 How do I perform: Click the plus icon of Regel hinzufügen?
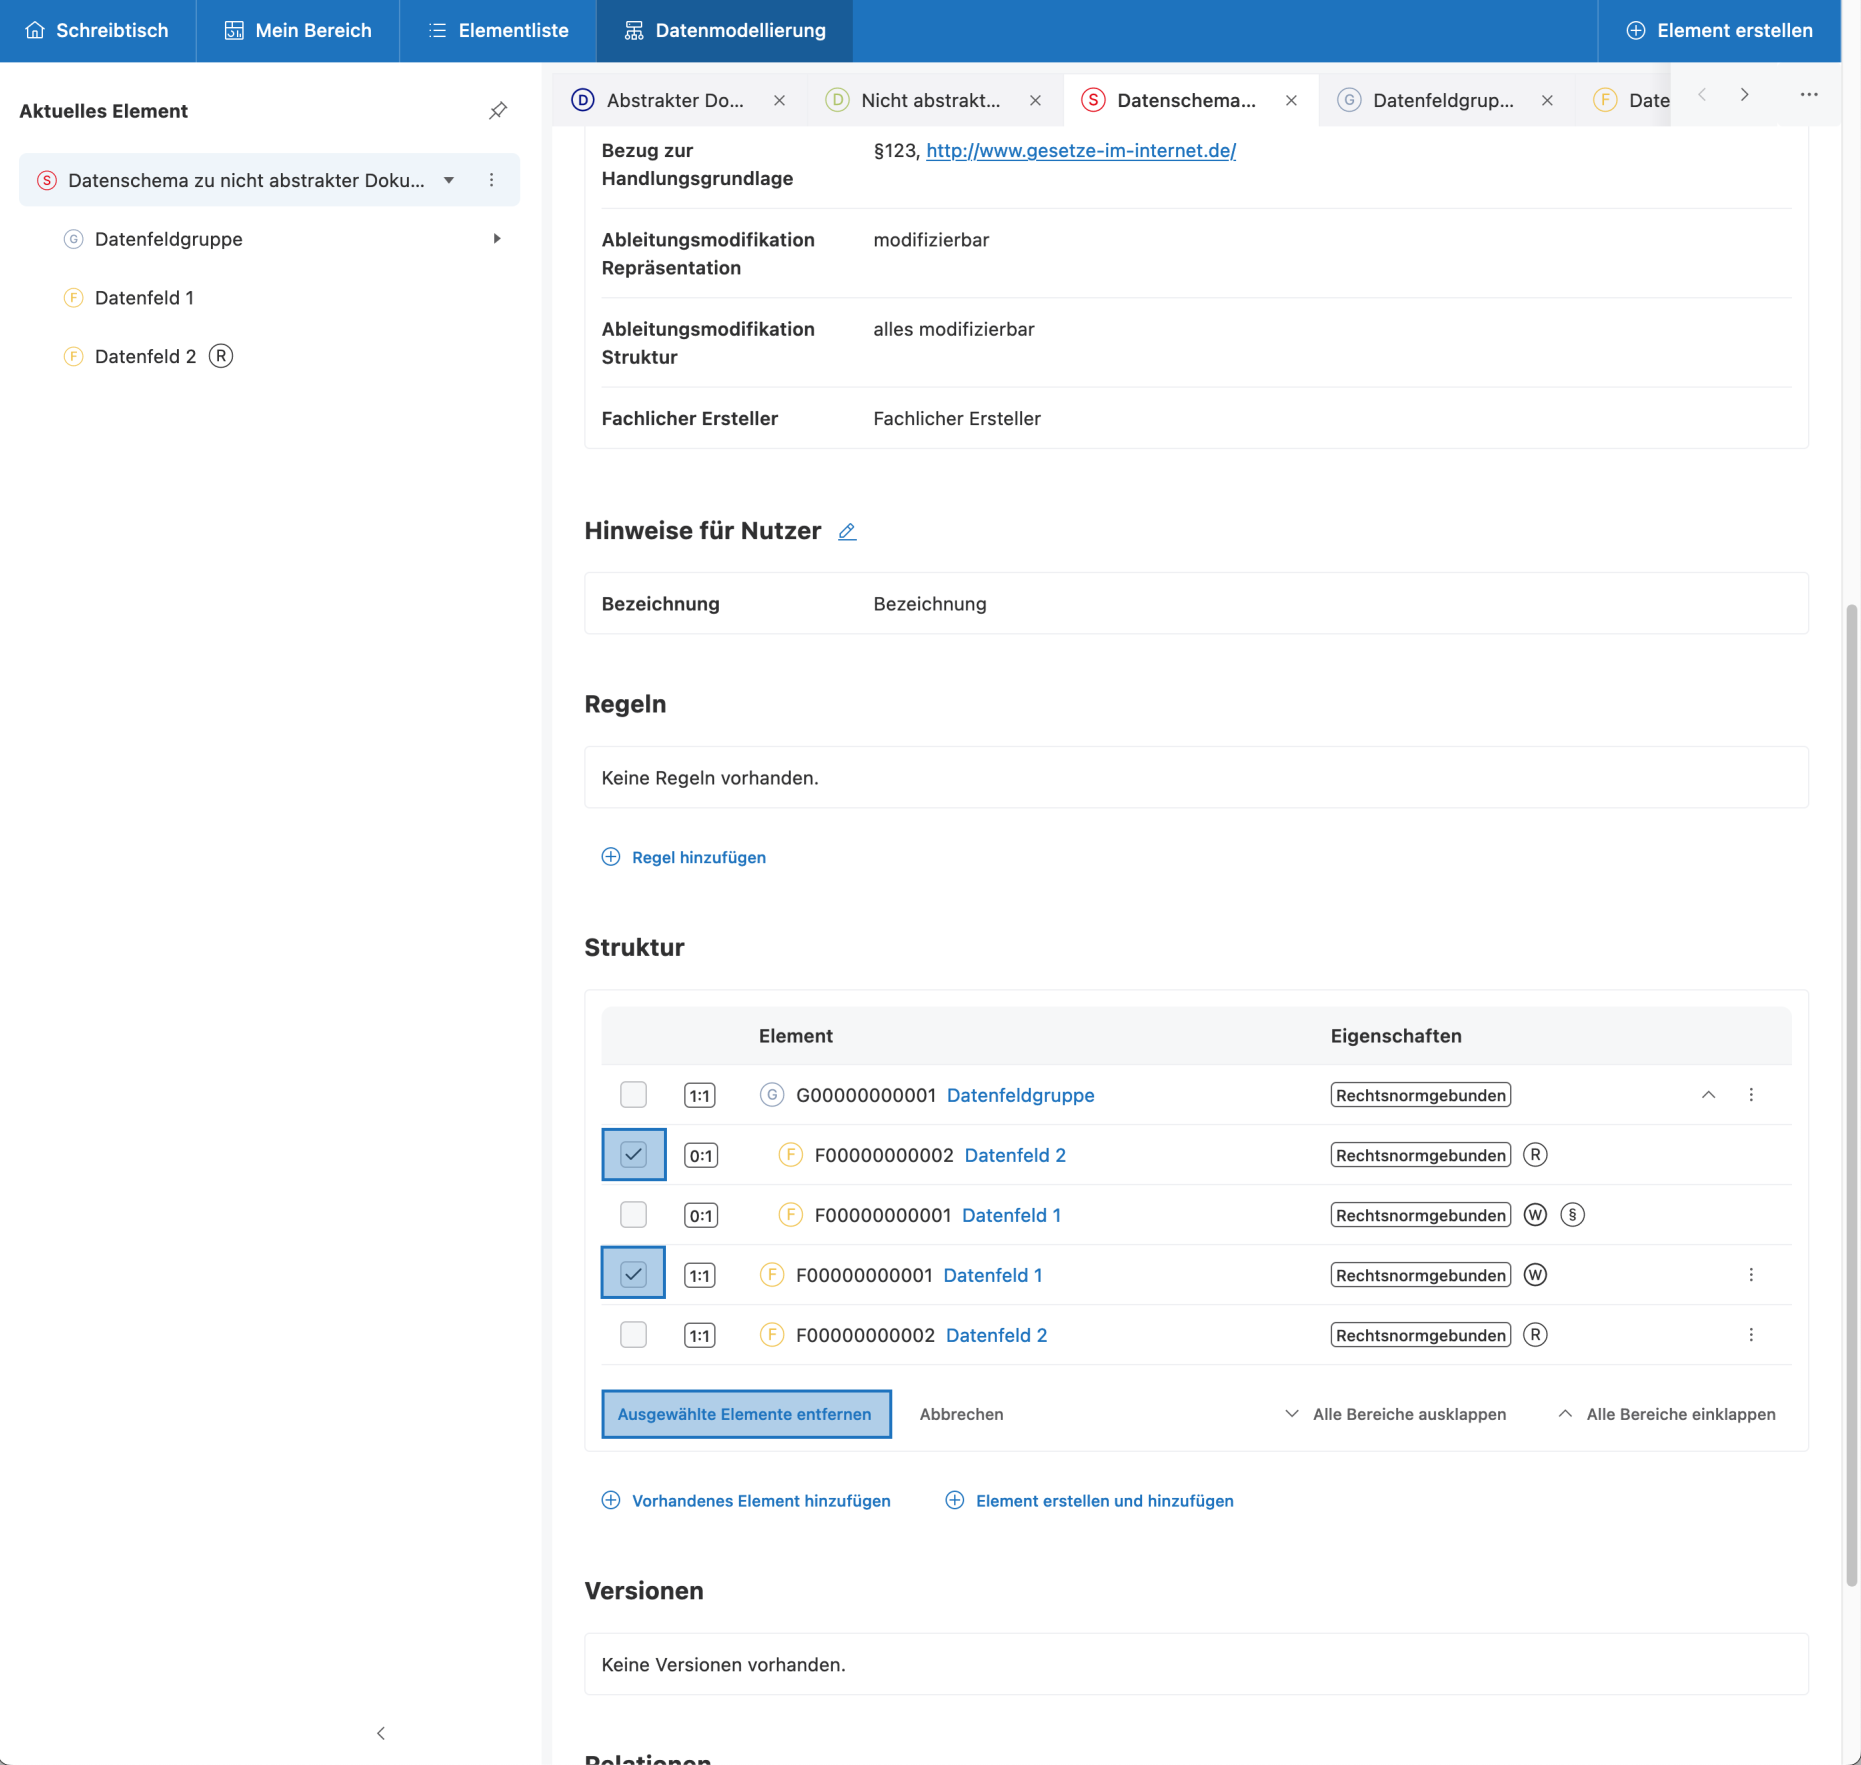pyautogui.click(x=610, y=857)
